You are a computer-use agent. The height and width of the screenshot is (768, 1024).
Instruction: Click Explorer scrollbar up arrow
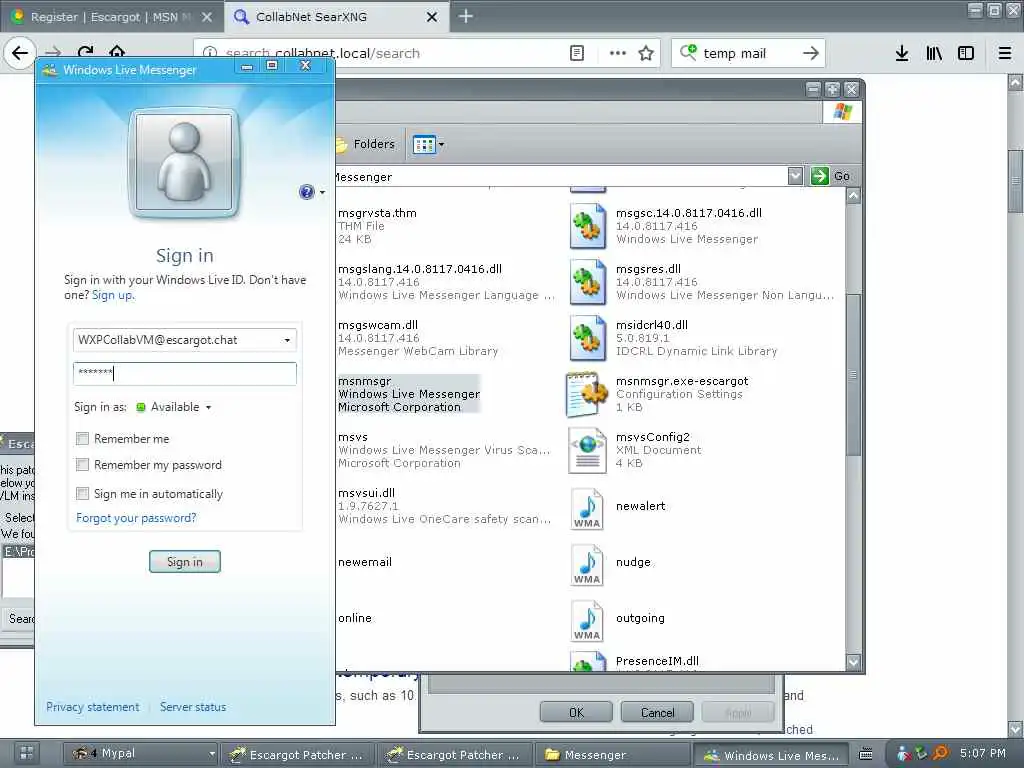[853, 195]
